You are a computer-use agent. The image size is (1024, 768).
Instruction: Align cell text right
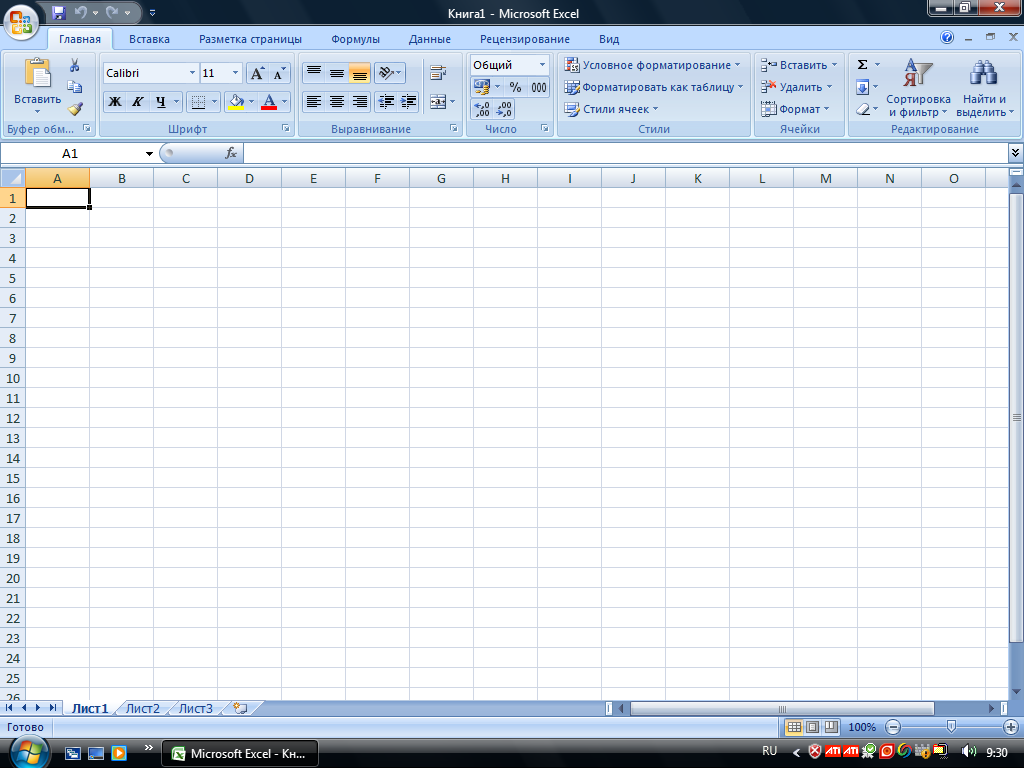click(359, 101)
